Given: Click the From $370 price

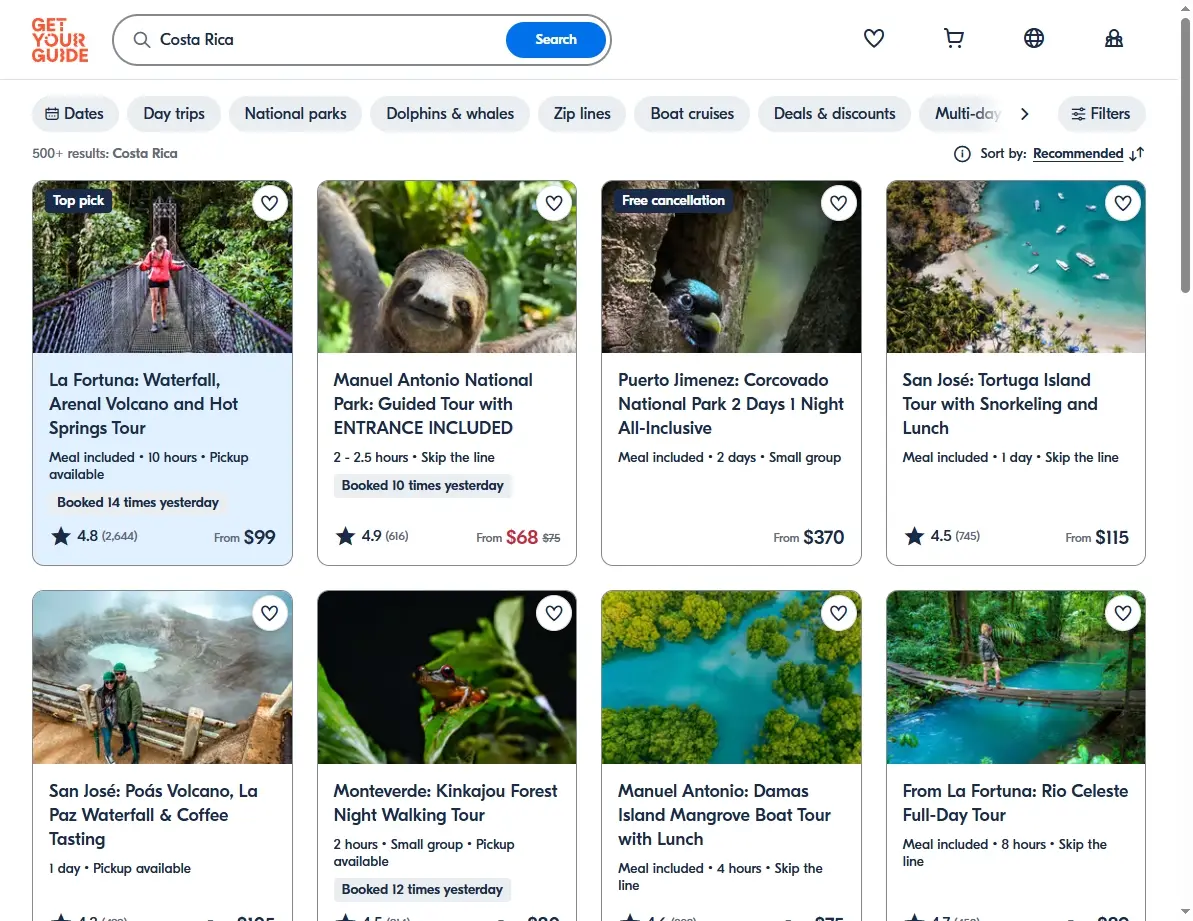Looking at the screenshot, I should pos(809,538).
